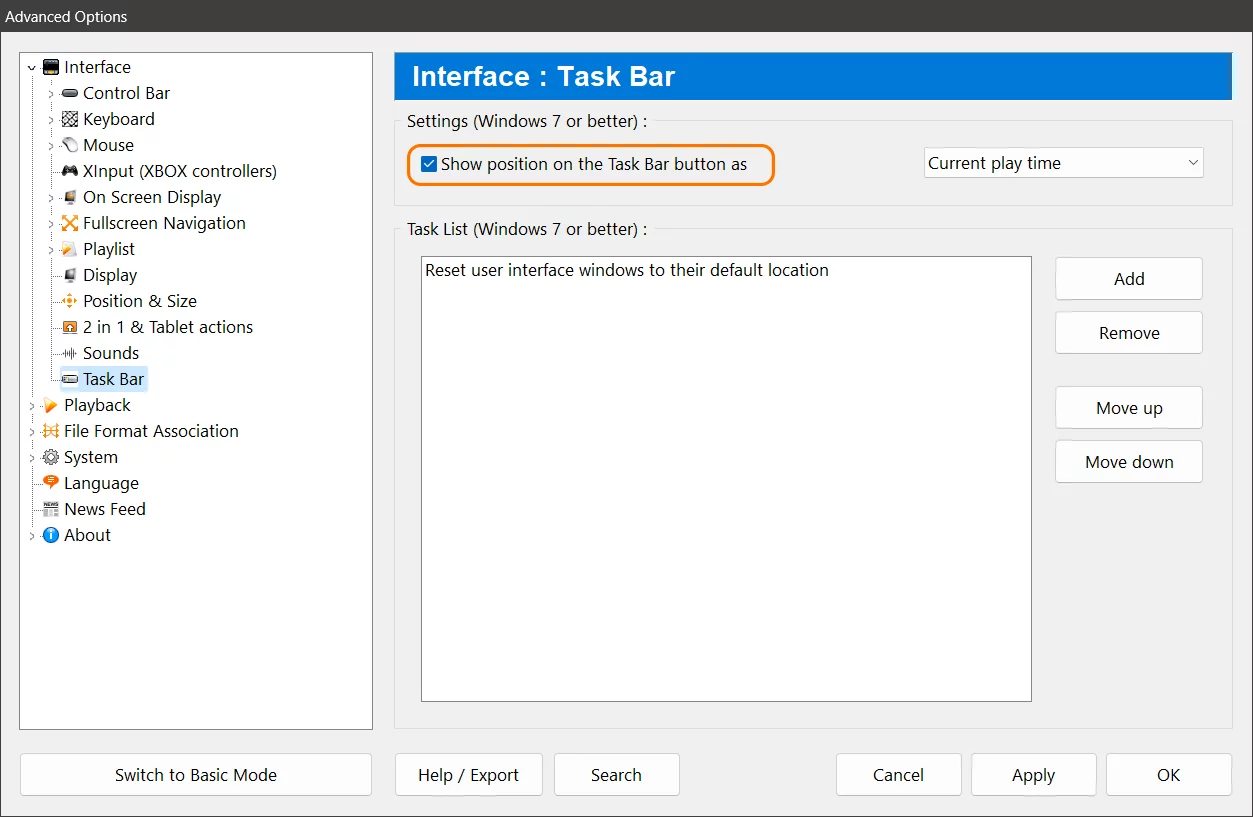Click the Control Bar icon
This screenshot has height=817, width=1253.
coord(70,93)
